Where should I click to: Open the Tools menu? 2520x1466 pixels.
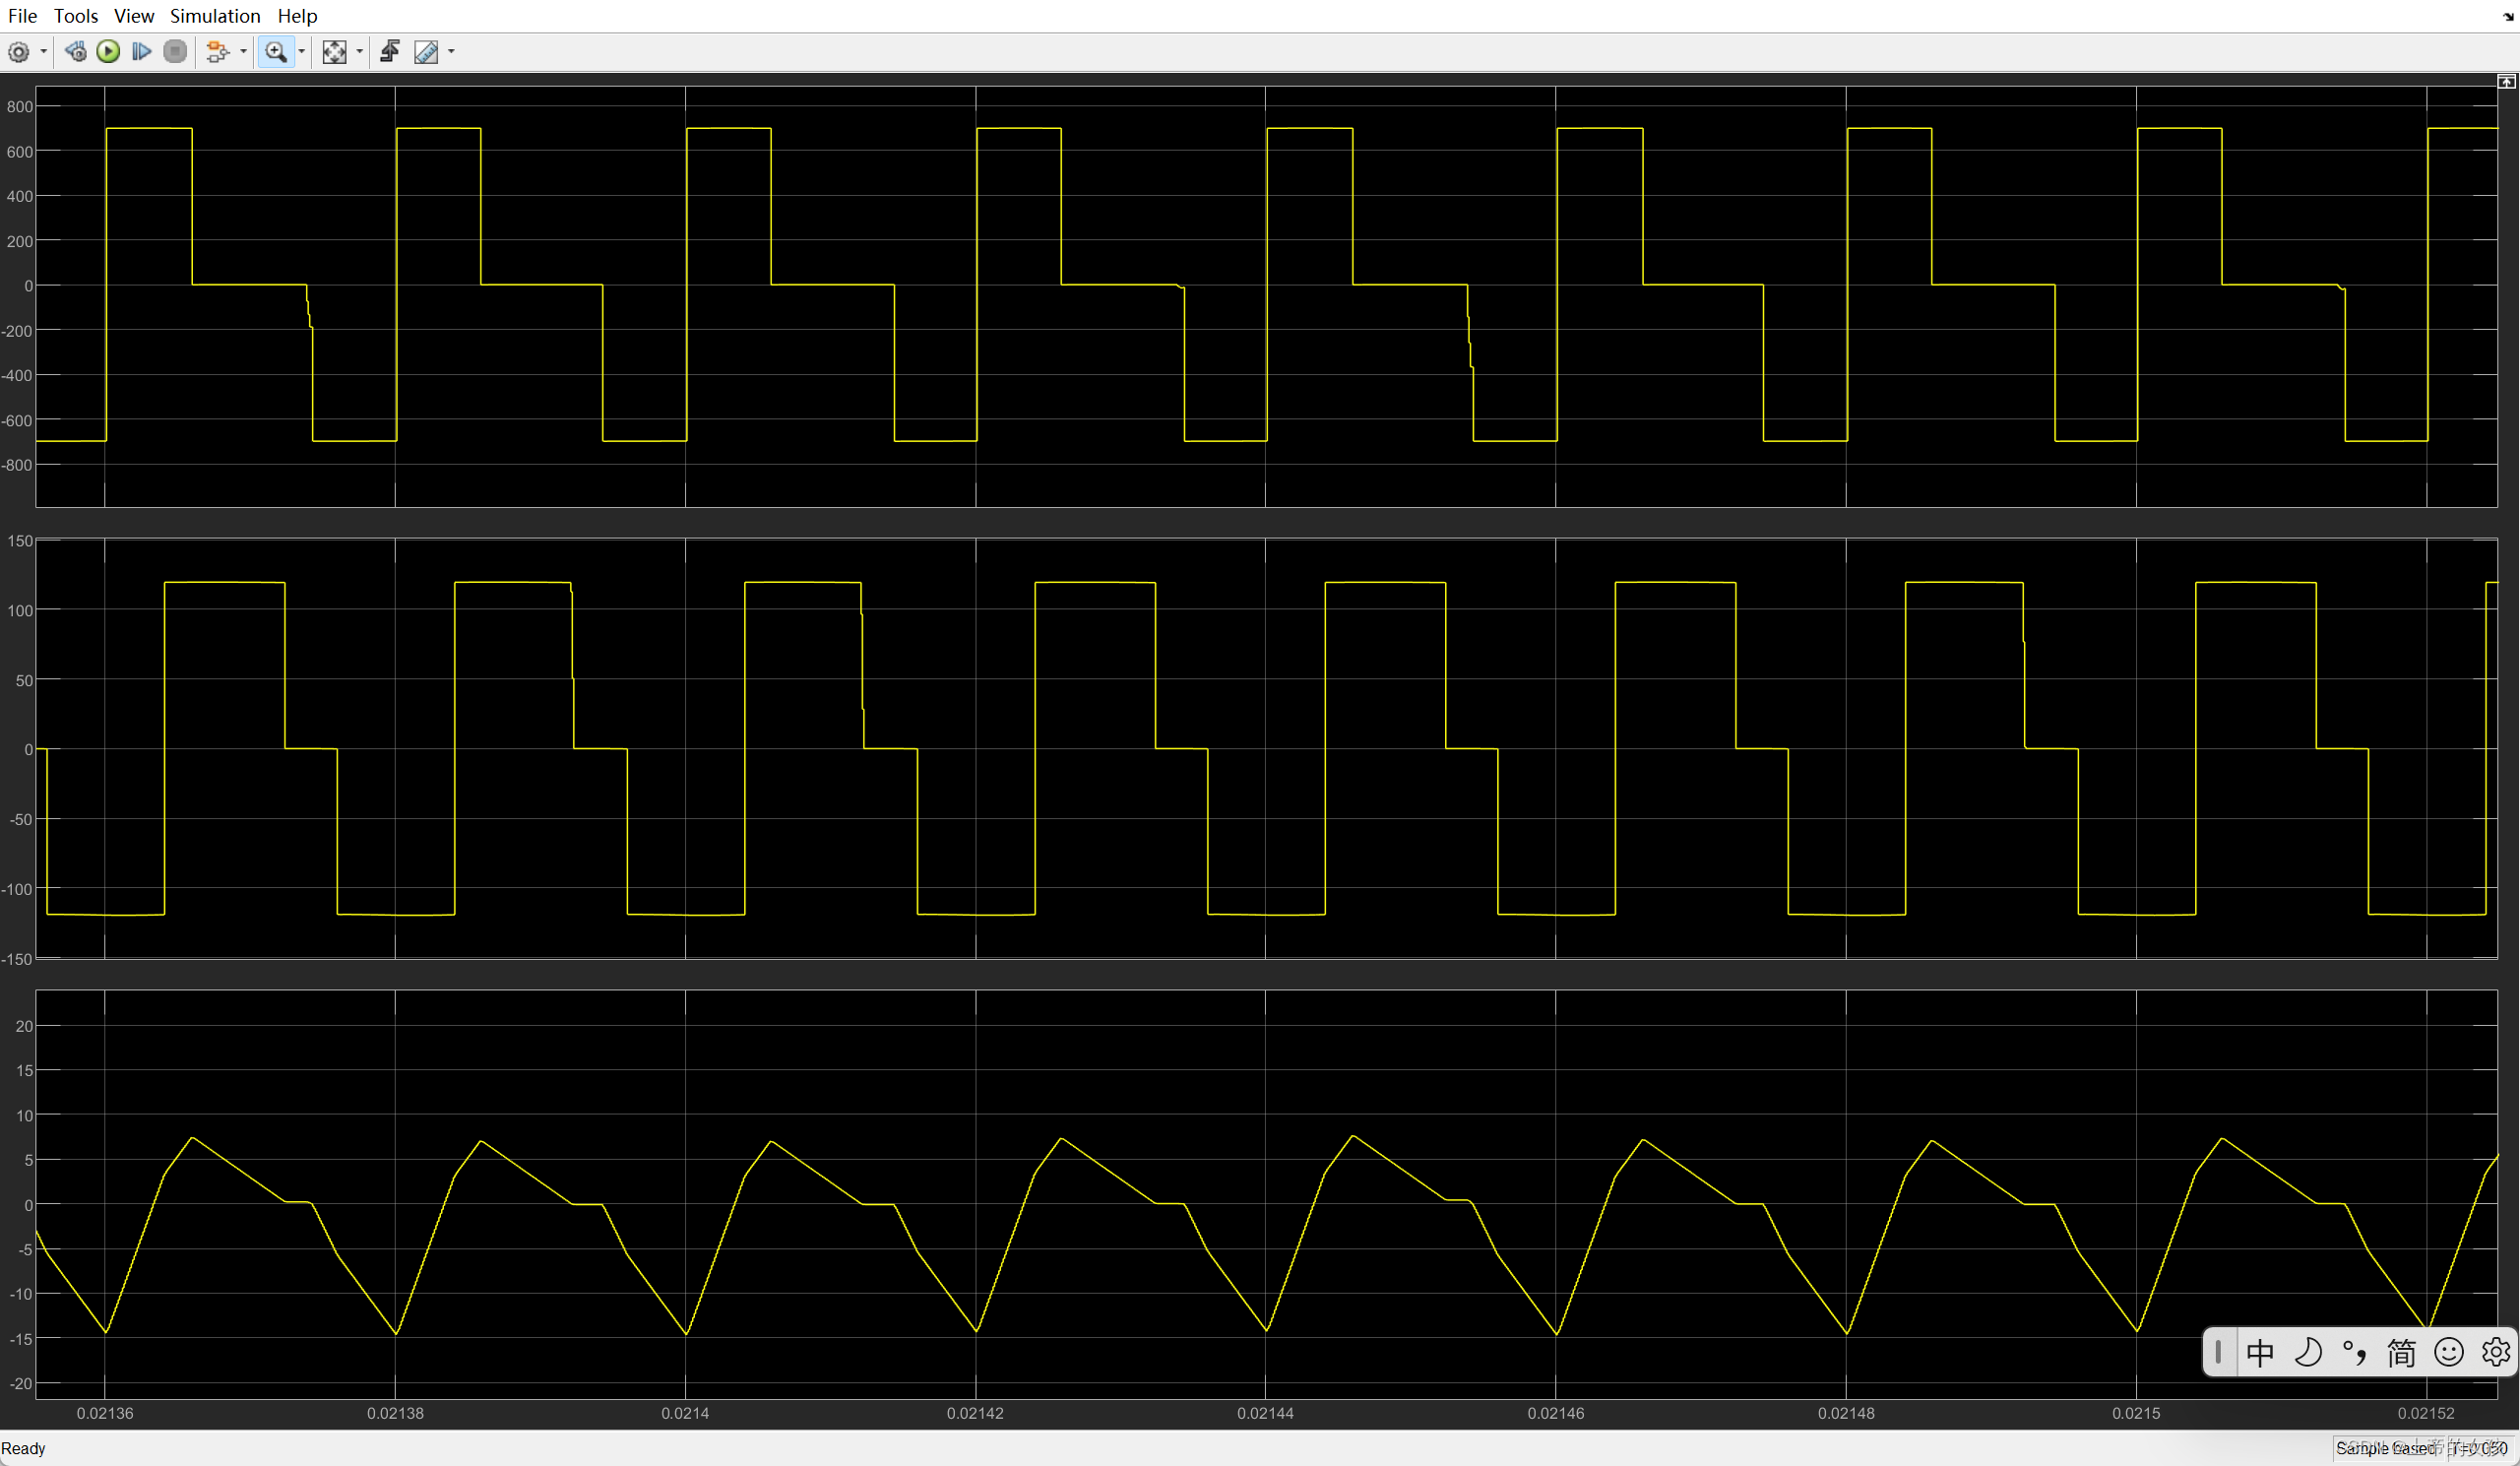(x=76, y=16)
